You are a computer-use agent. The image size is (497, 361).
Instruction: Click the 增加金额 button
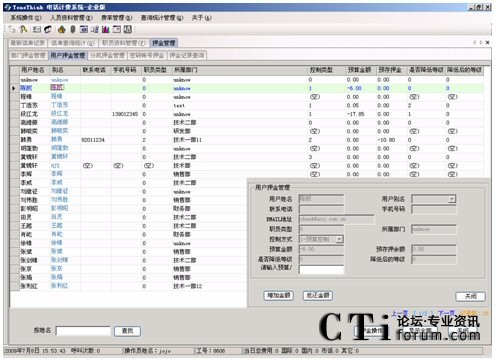279,295
